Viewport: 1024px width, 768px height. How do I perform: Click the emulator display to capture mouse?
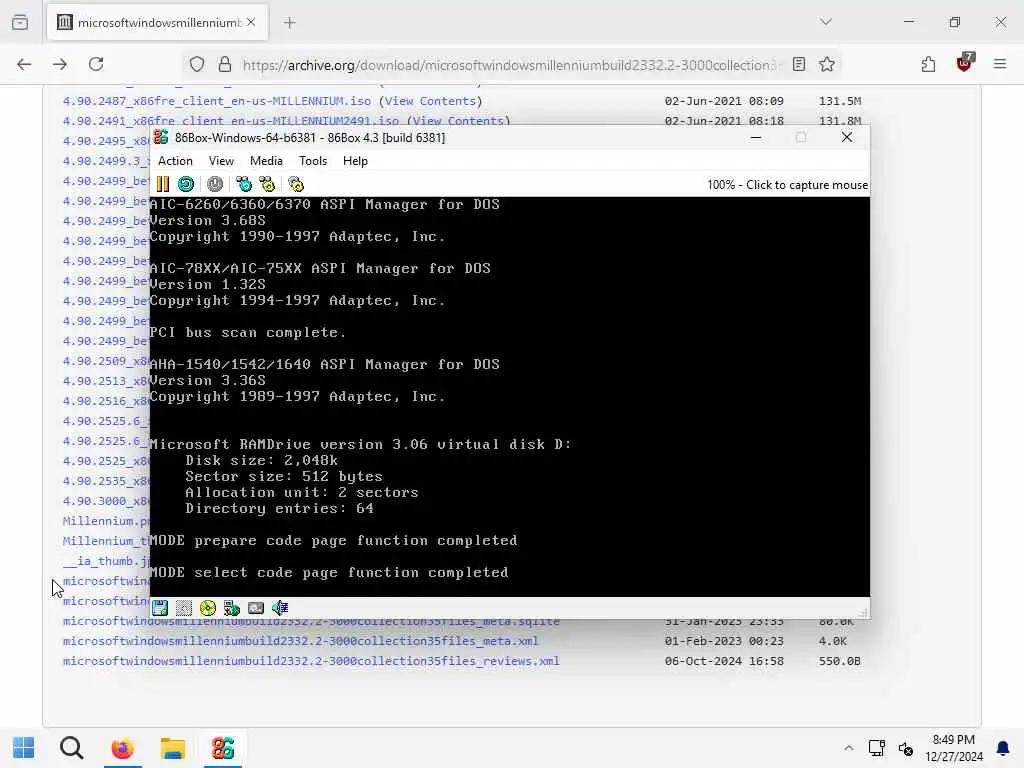point(509,397)
